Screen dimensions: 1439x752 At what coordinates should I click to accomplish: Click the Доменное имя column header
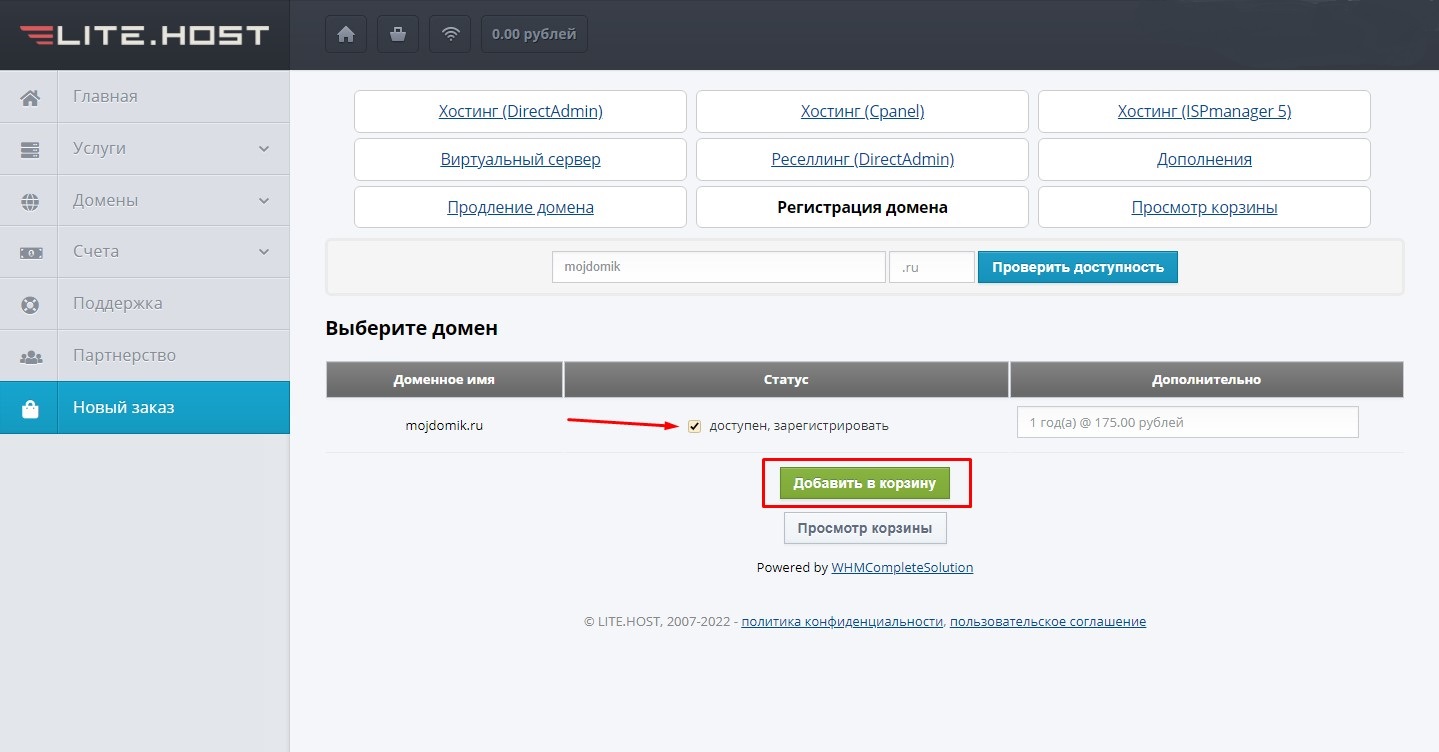(x=444, y=380)
